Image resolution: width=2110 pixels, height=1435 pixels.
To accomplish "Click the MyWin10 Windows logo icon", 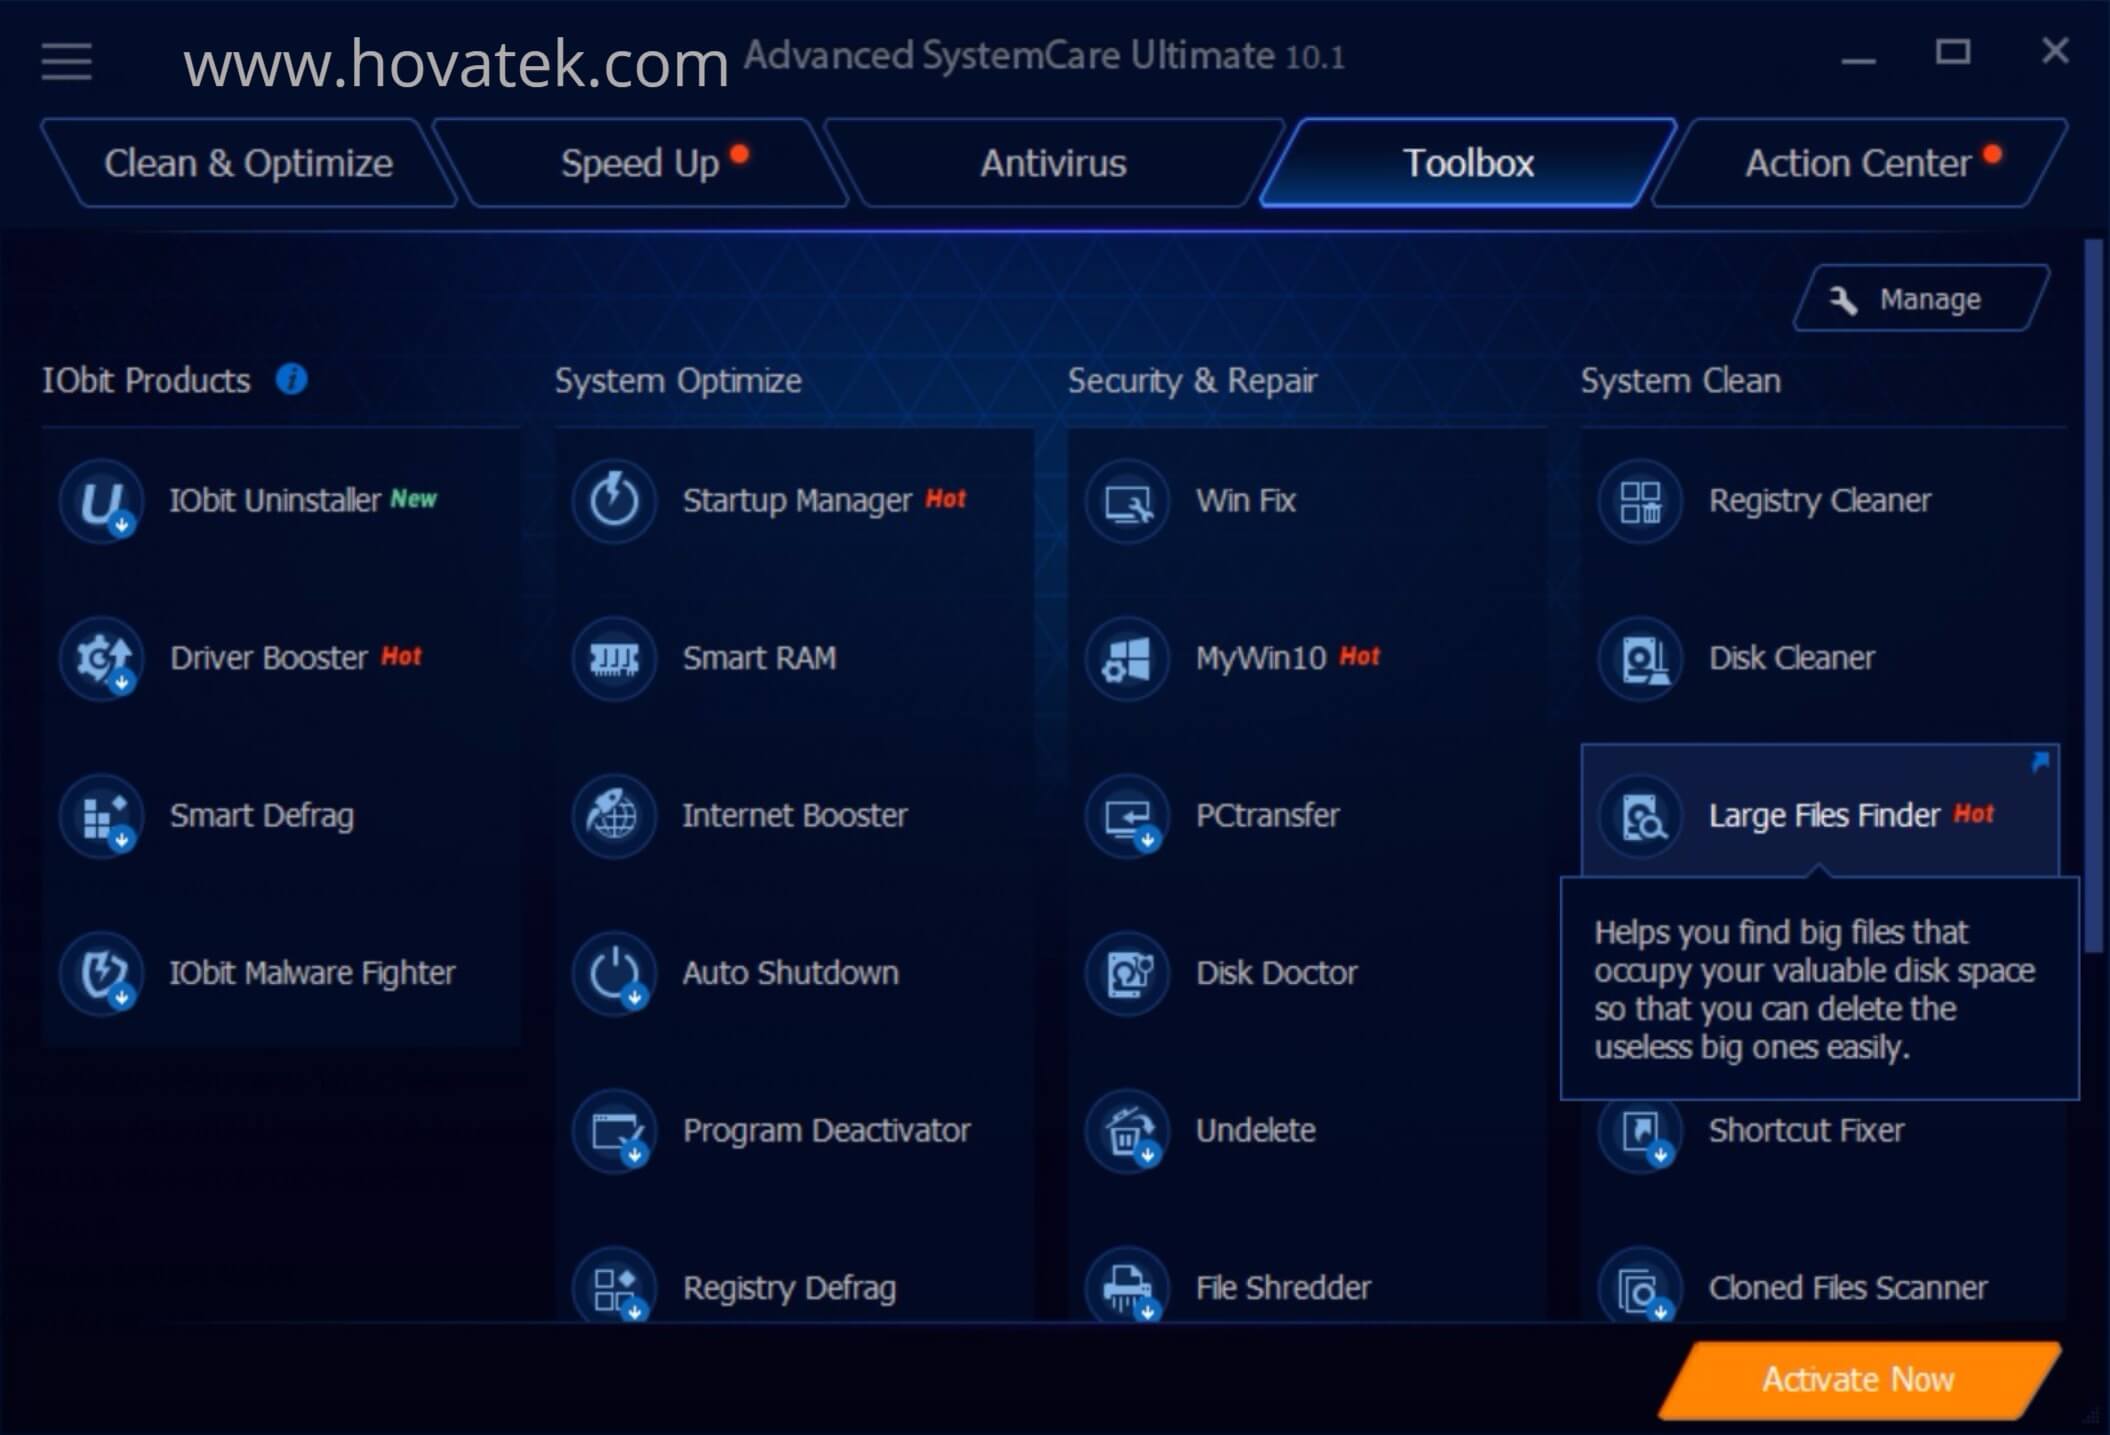I will point(1127,658).
